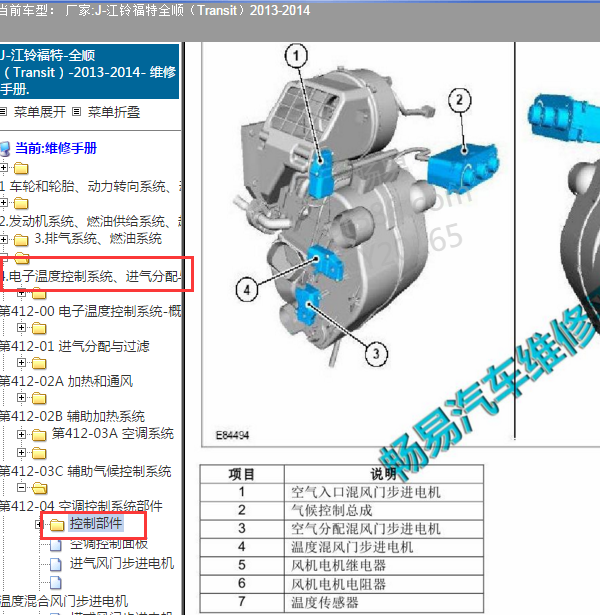Click document icon beside 进气风门步进电机
600x615 pixels.
[x=56, y=564]
